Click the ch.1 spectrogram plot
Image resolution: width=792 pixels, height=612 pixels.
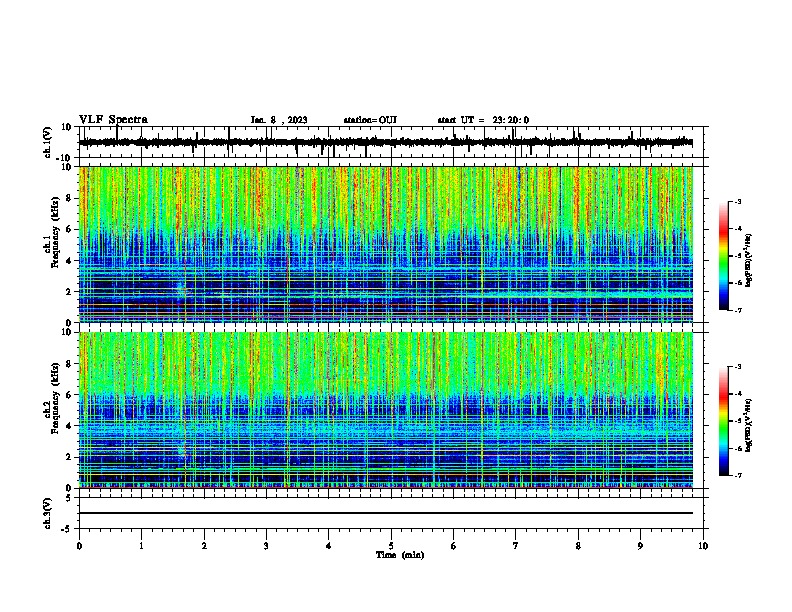[x=386, y=244]
